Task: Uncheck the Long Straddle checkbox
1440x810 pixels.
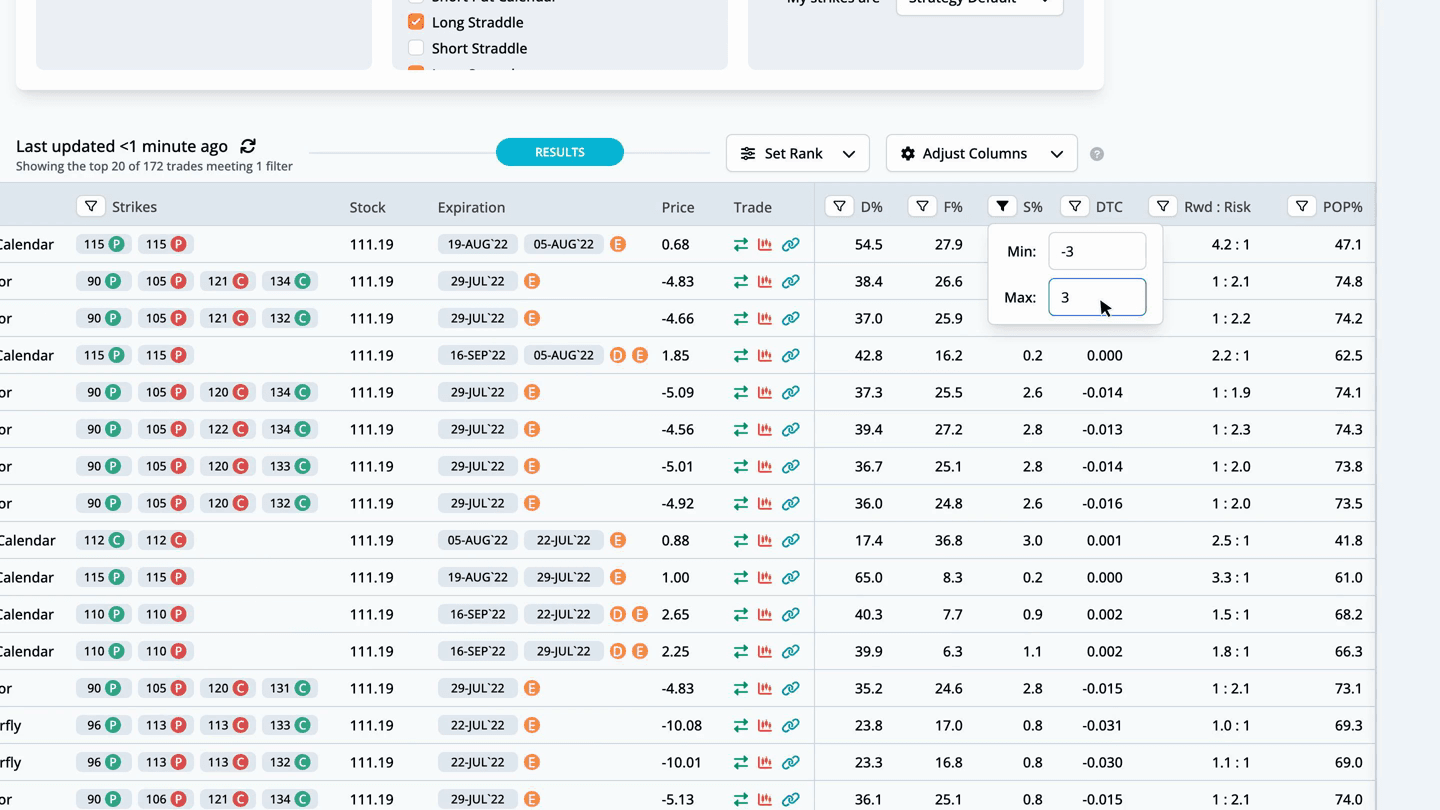Action: tap(416, 22)
